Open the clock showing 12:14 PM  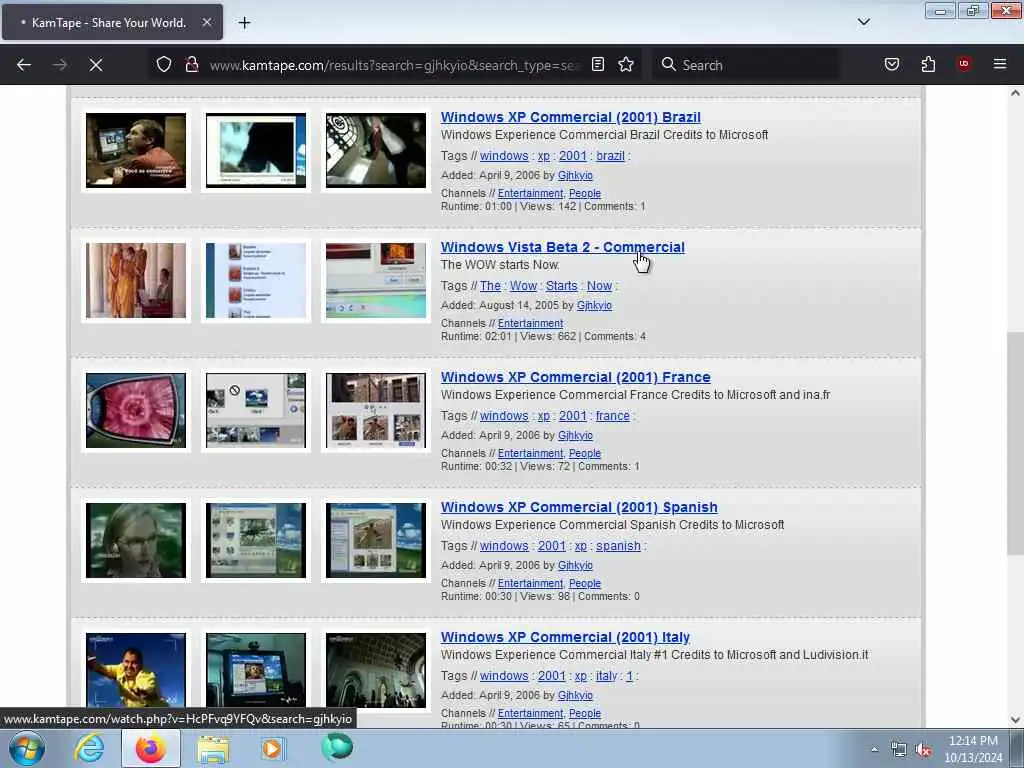pyautogui.click(x=973, y=749)
